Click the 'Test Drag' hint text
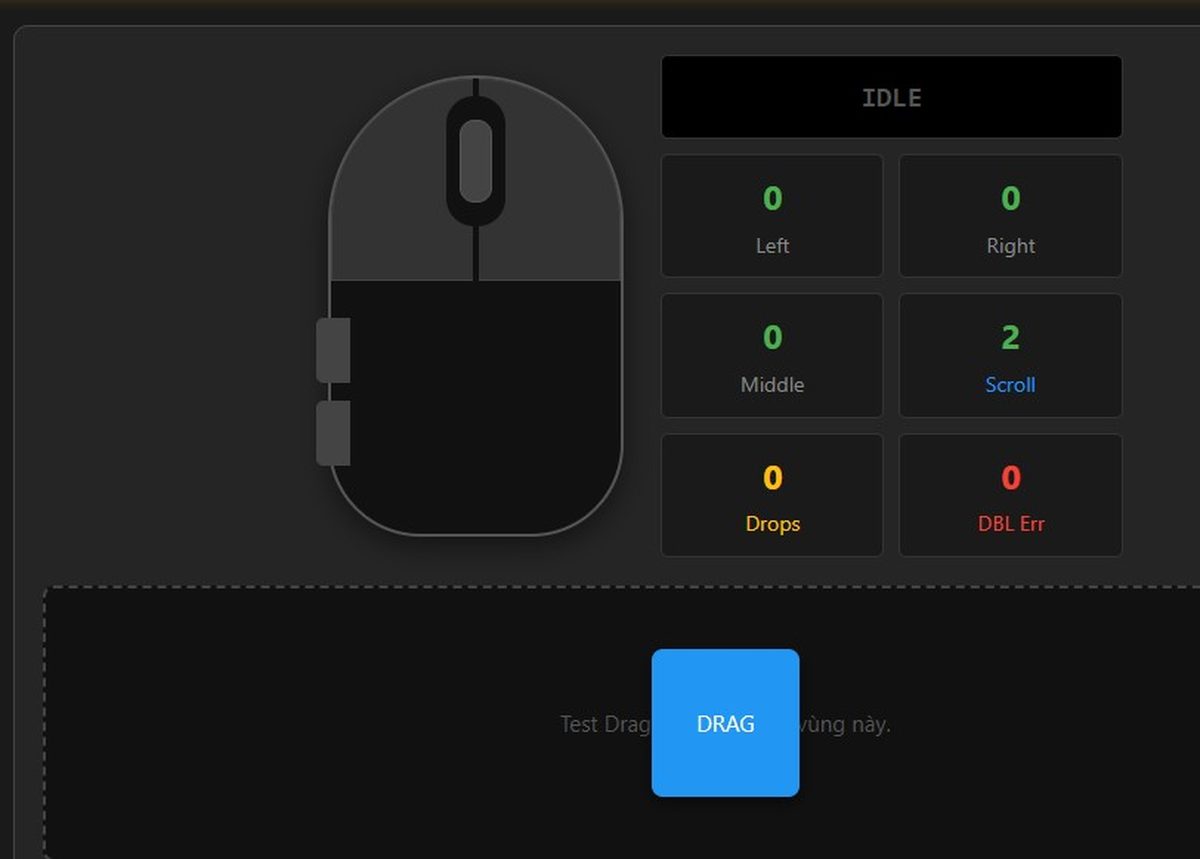 (x=605, y=724)
